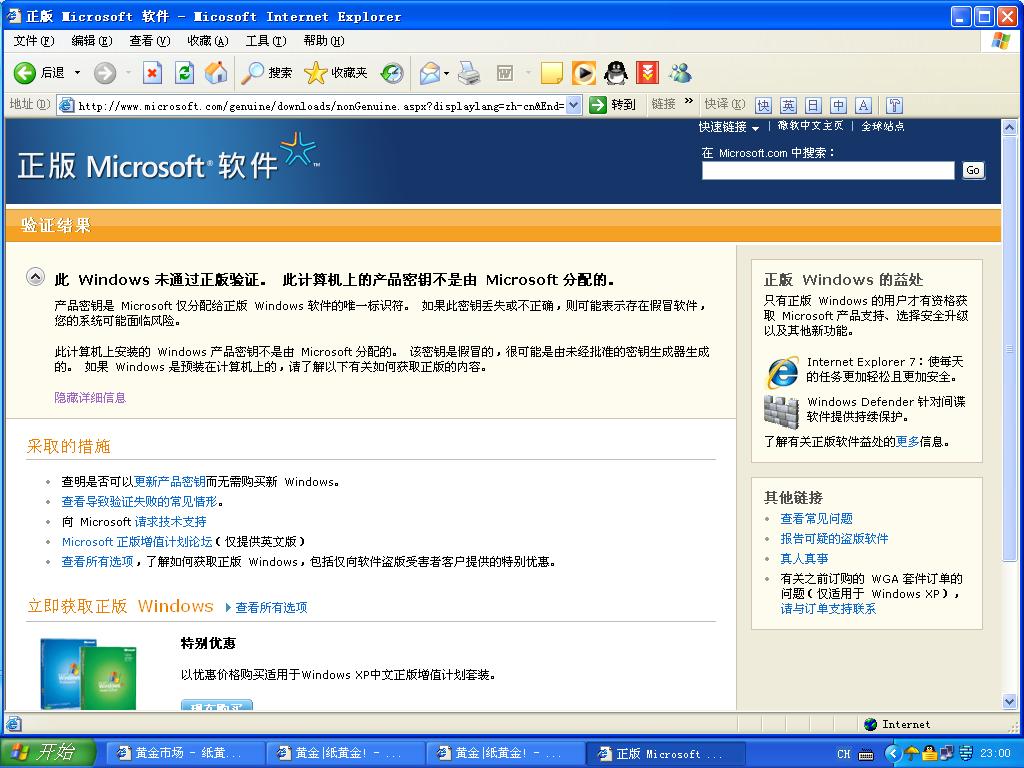Image resolution: width=1024 pixels, height=768 pixels.
Task: Click the last 快译 toolbar settings icon
Action: (x=894, y=105)
